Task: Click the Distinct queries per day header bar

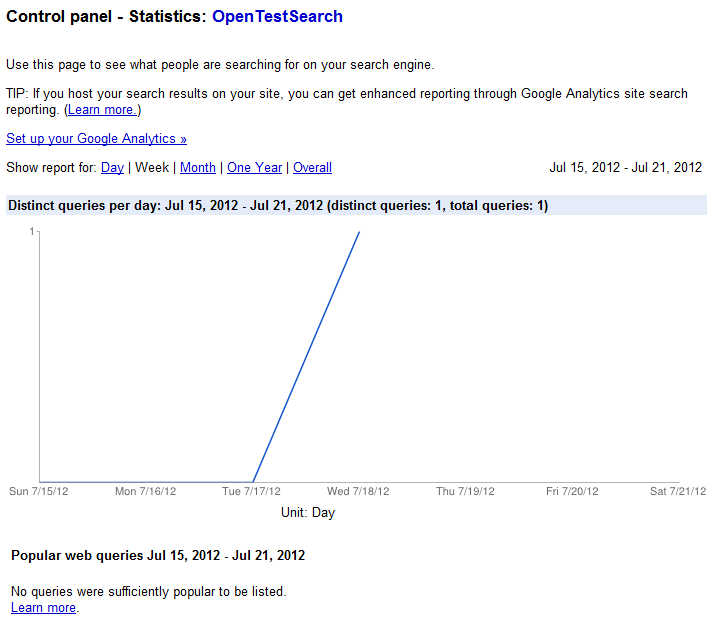Action: pos(356,205)
